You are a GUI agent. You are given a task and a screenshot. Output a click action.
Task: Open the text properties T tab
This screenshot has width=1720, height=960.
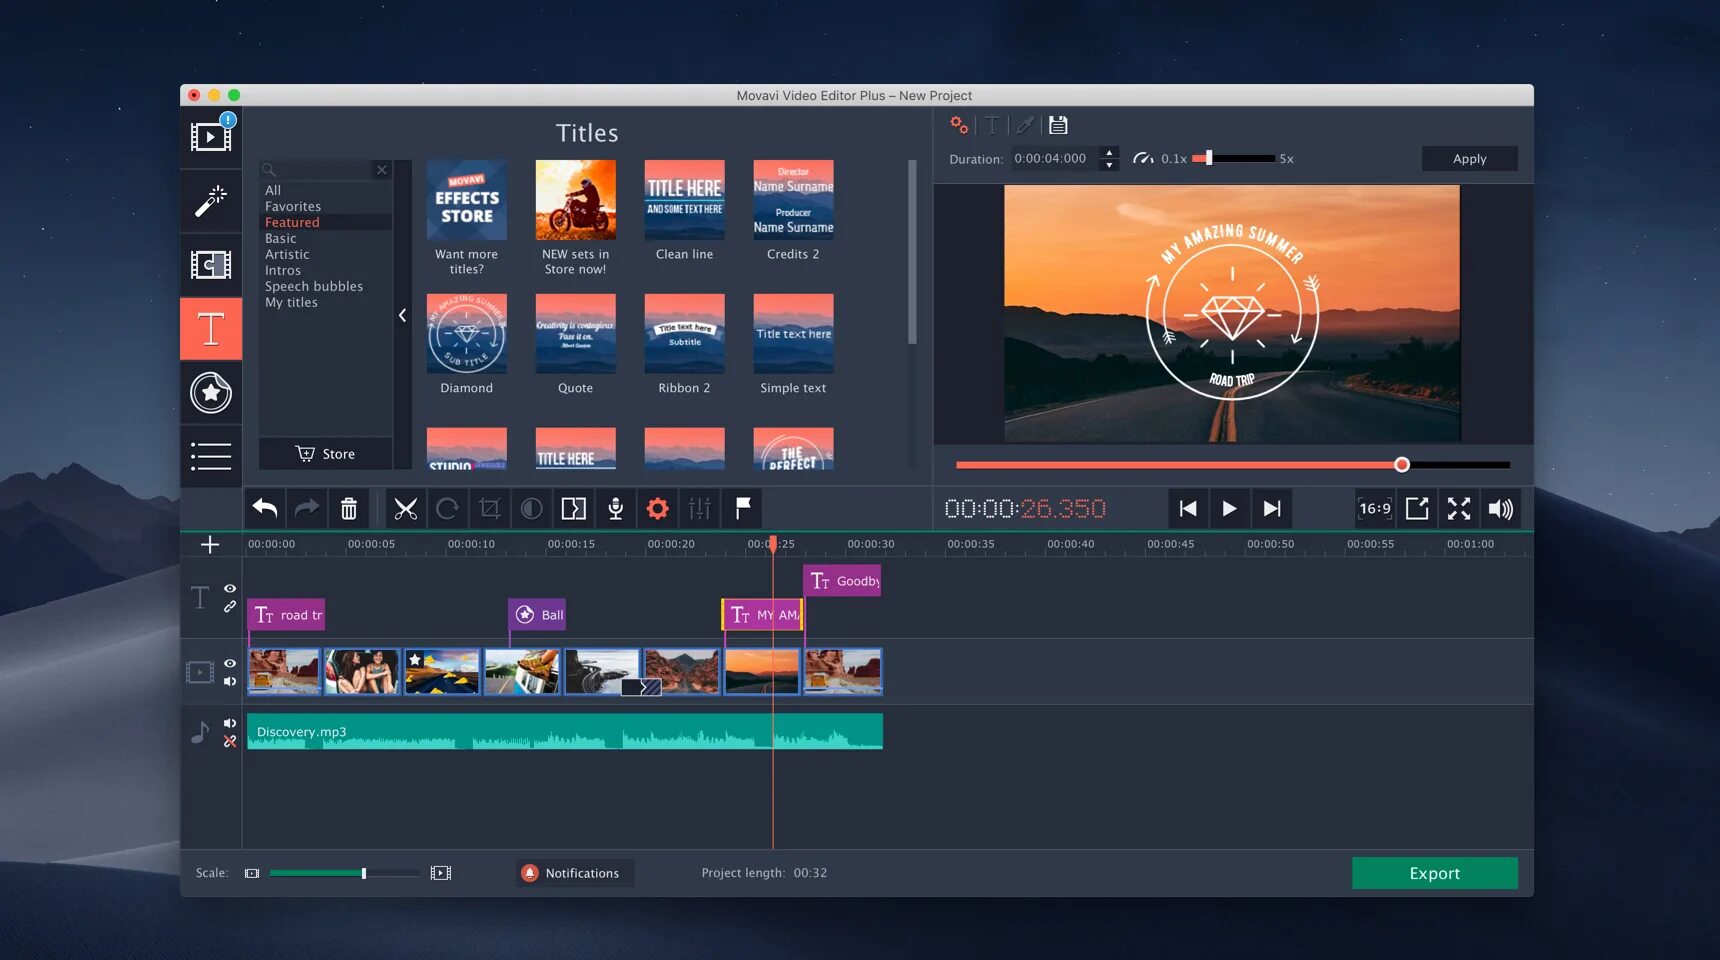pos(992,125)
